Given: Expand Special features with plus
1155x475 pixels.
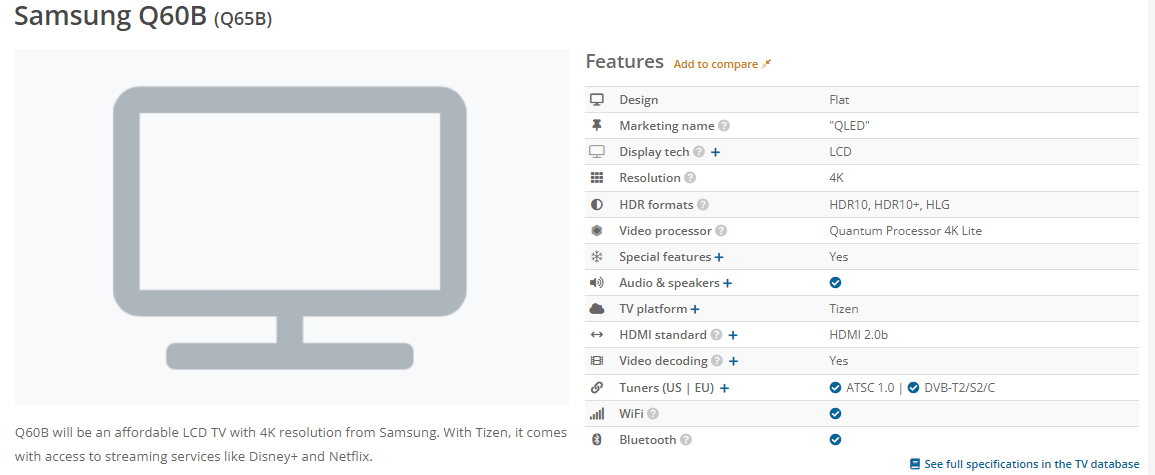Looking at the screenshot, I should 719,257.
